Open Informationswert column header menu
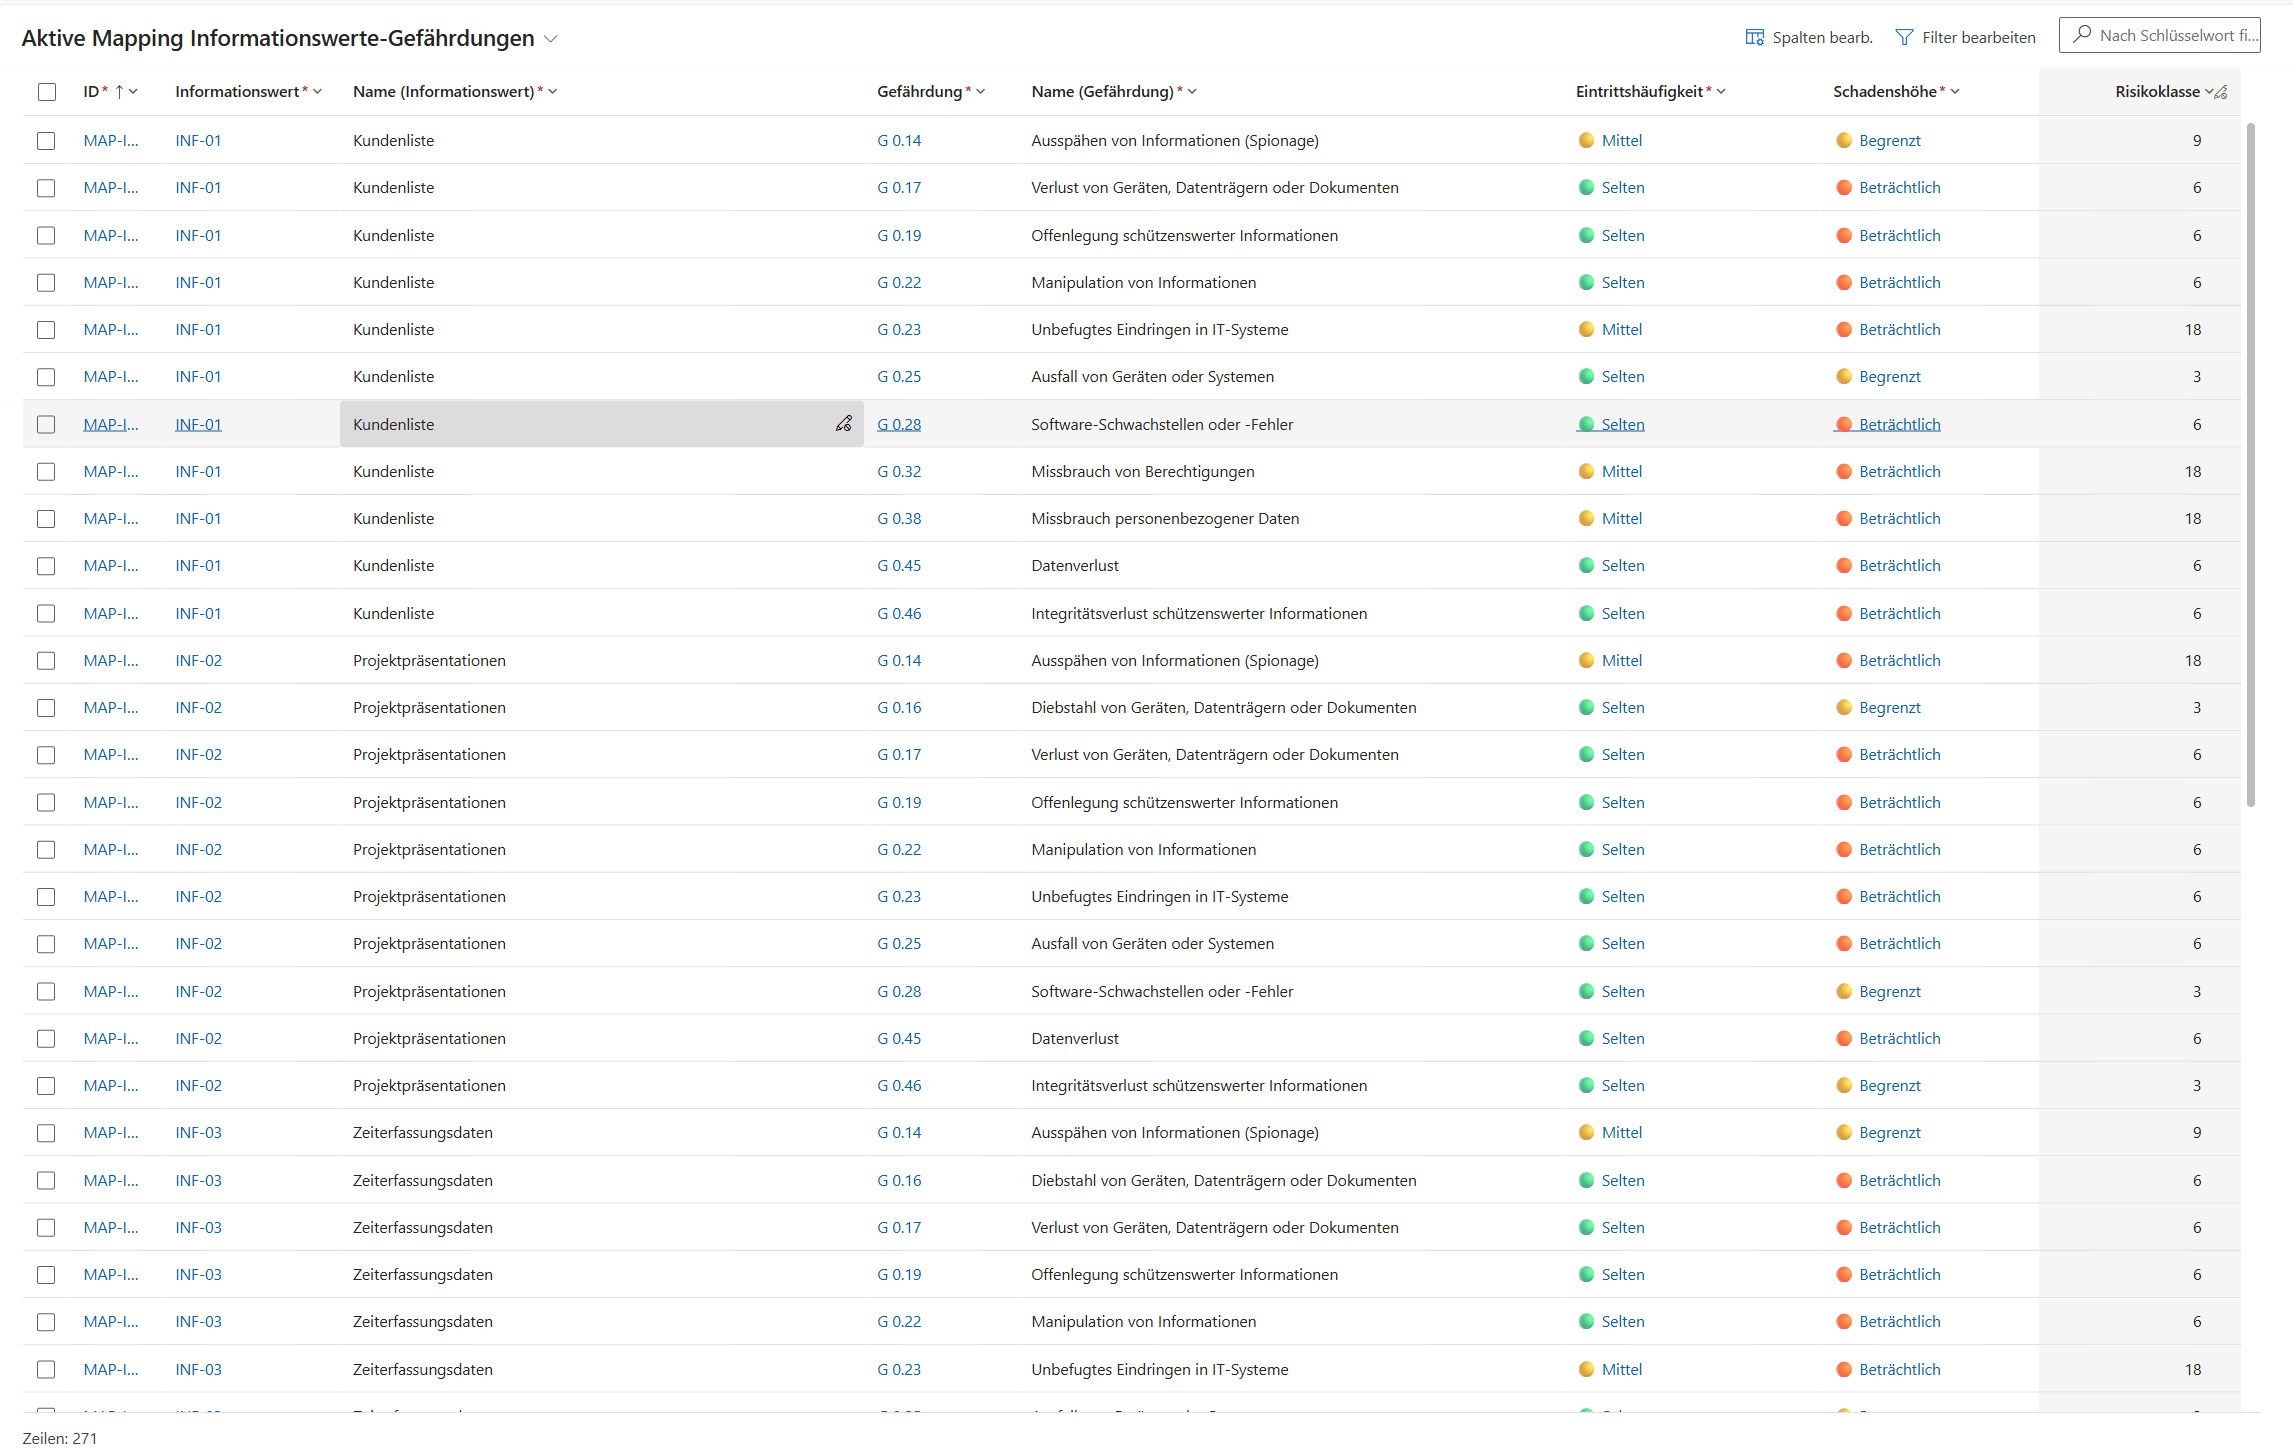The height and width of the screenshot is (1448, 2293). coord(317,92)
